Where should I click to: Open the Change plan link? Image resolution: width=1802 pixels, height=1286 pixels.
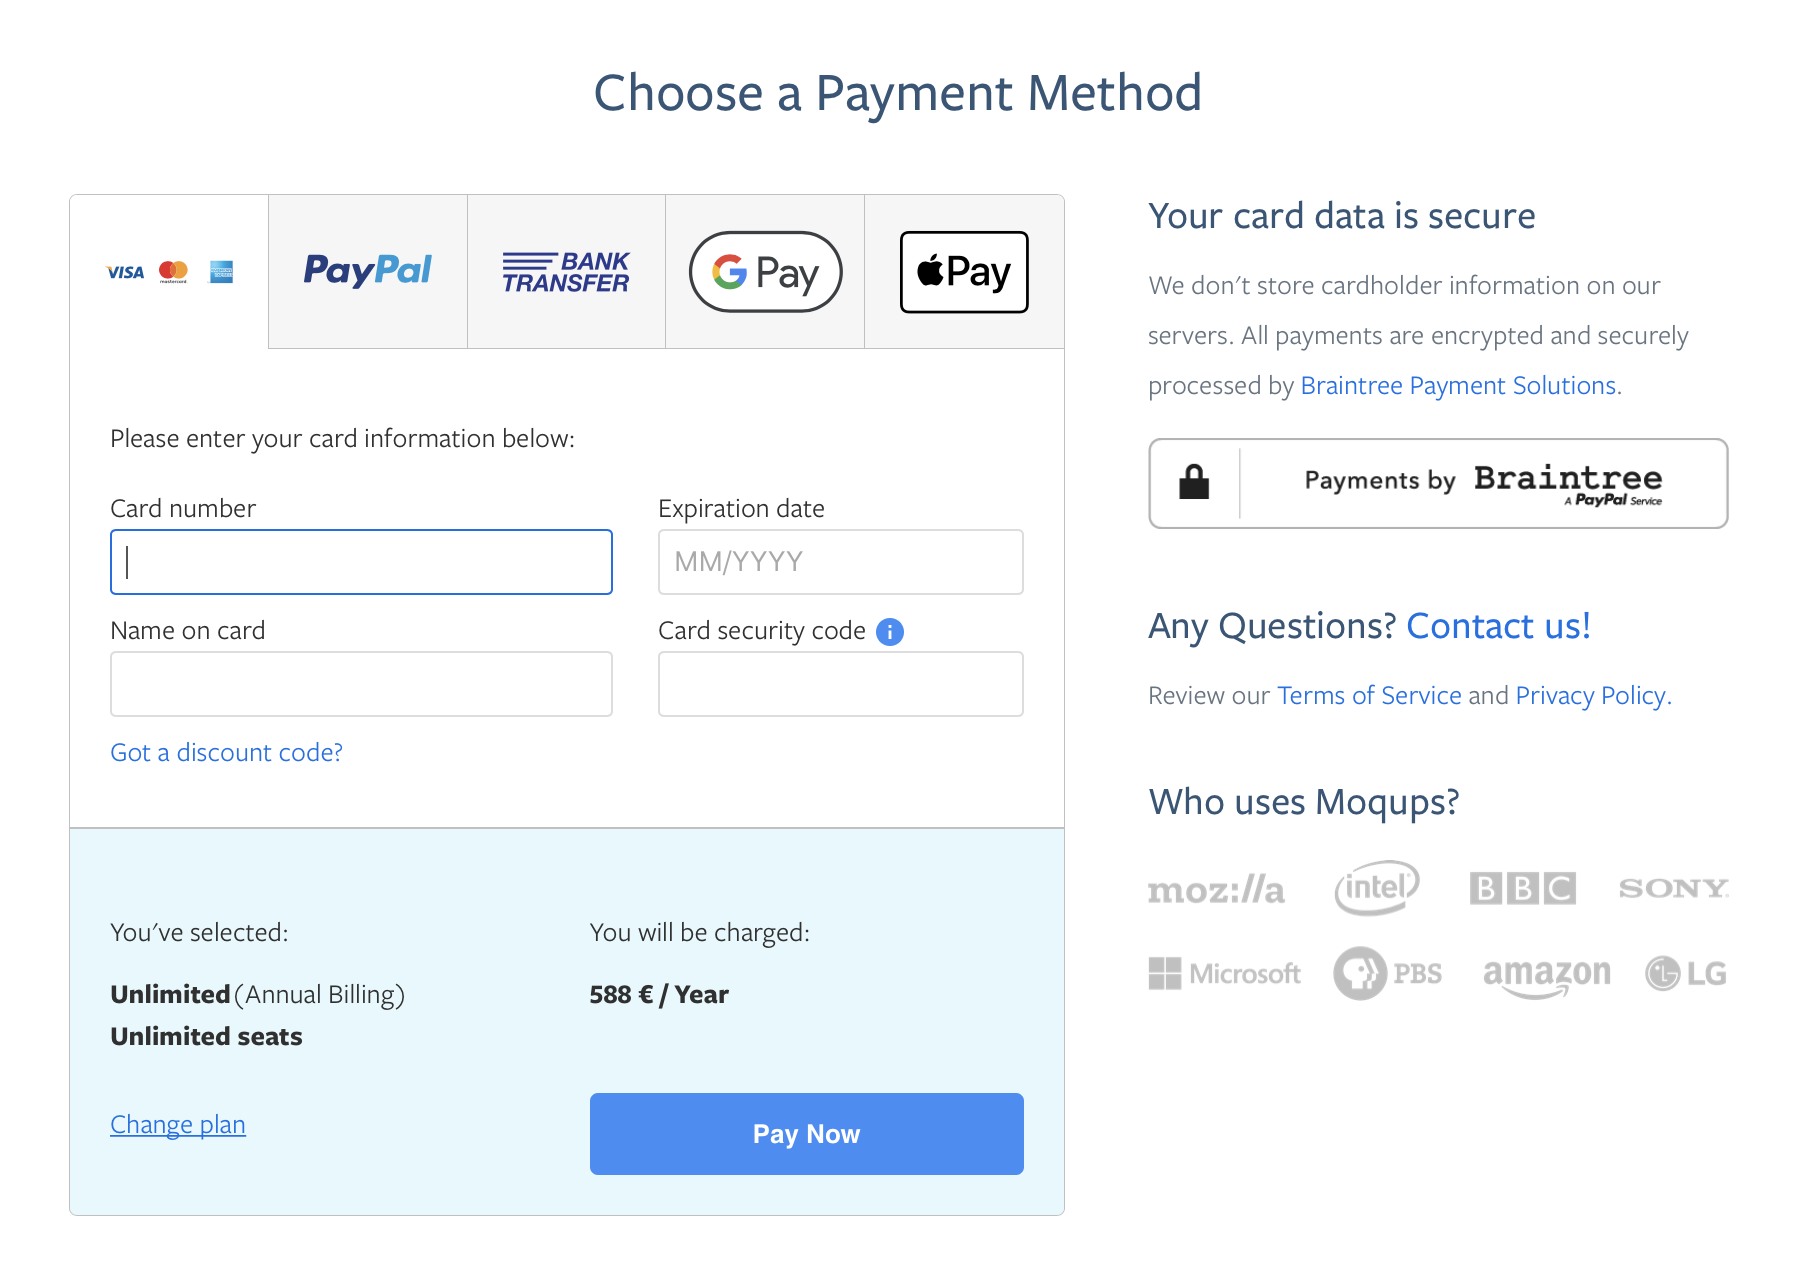pyautogui.click(x=177, y=1124)
